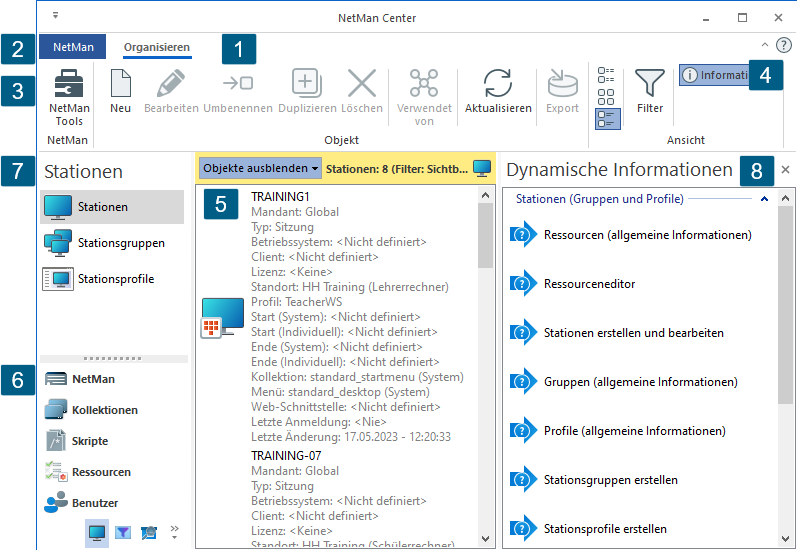The height and width of the screenshot is (550, 797).
Task: Open the NetMan tab
Action: [73, 47]
